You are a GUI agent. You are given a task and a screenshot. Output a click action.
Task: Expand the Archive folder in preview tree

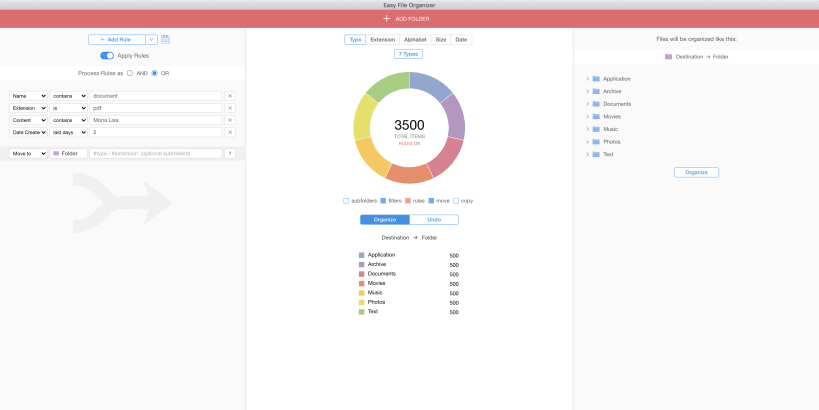pos(587,91)
